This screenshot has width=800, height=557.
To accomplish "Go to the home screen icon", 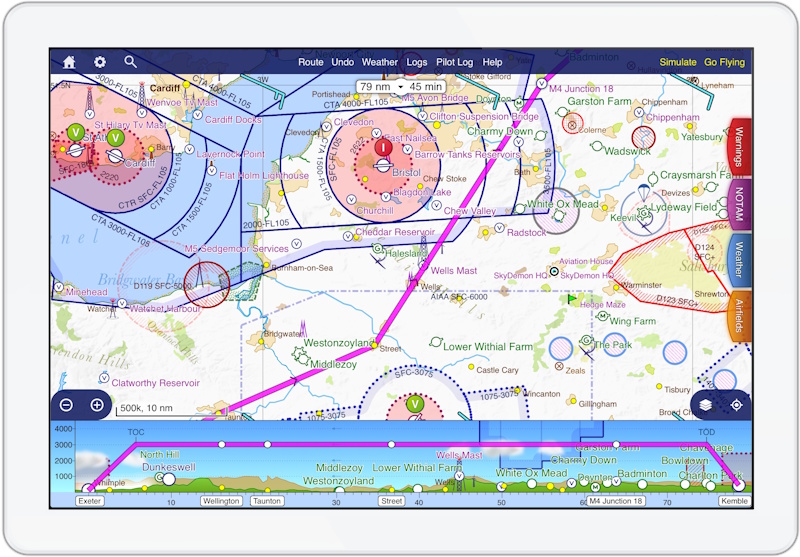I will [x=69, y=62].
